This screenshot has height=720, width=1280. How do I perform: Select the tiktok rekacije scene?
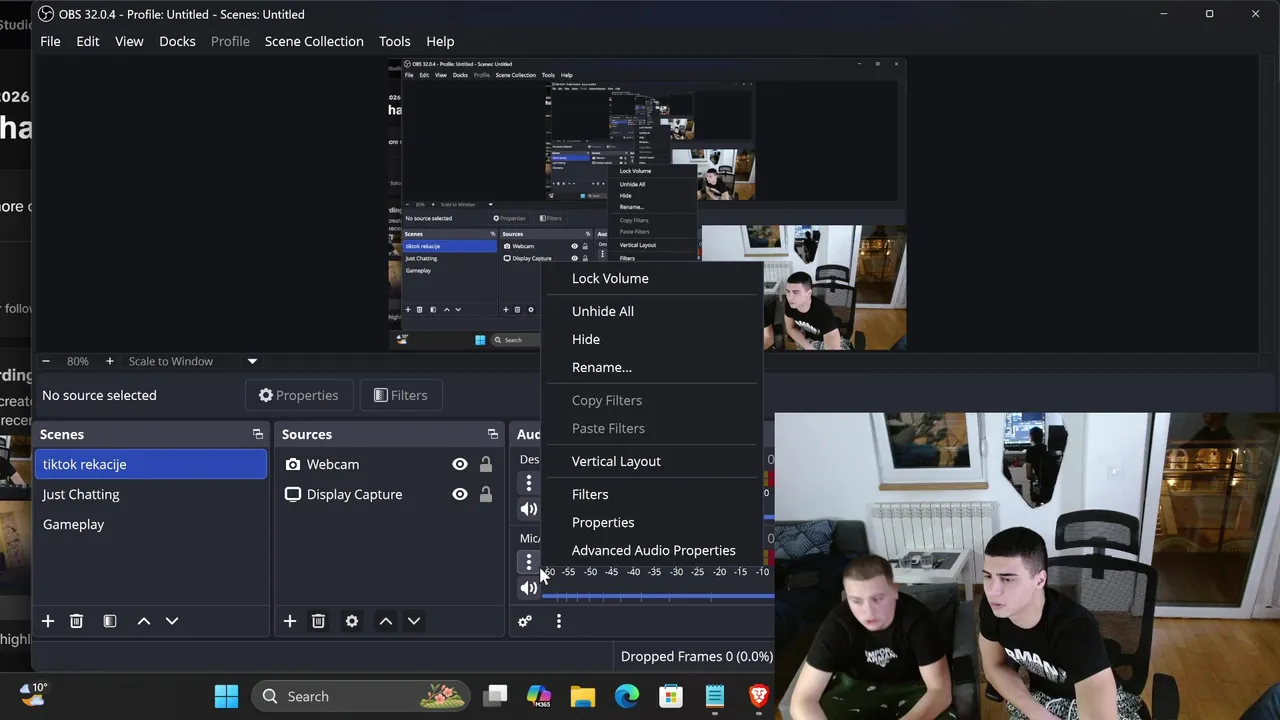(x=151, y=464)
